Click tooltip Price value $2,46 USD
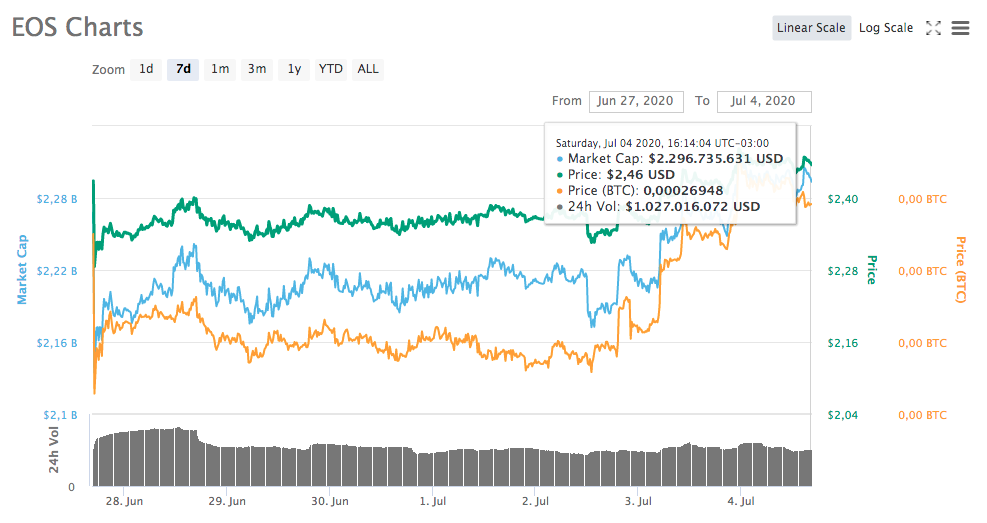The width and height of the screenshot is (987, 523). coord(640,175)
